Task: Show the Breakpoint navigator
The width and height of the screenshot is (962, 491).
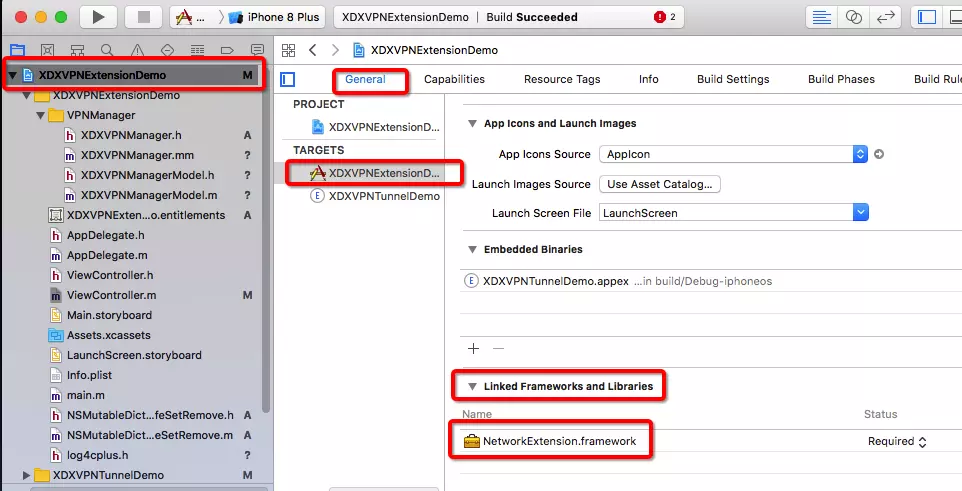Action: (x=226, y=50)
